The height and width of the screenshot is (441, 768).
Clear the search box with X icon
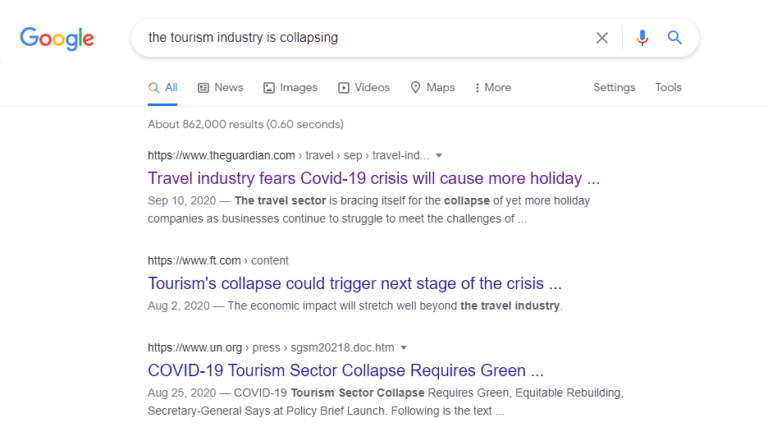pyautogui.click(x=602, y=38)
